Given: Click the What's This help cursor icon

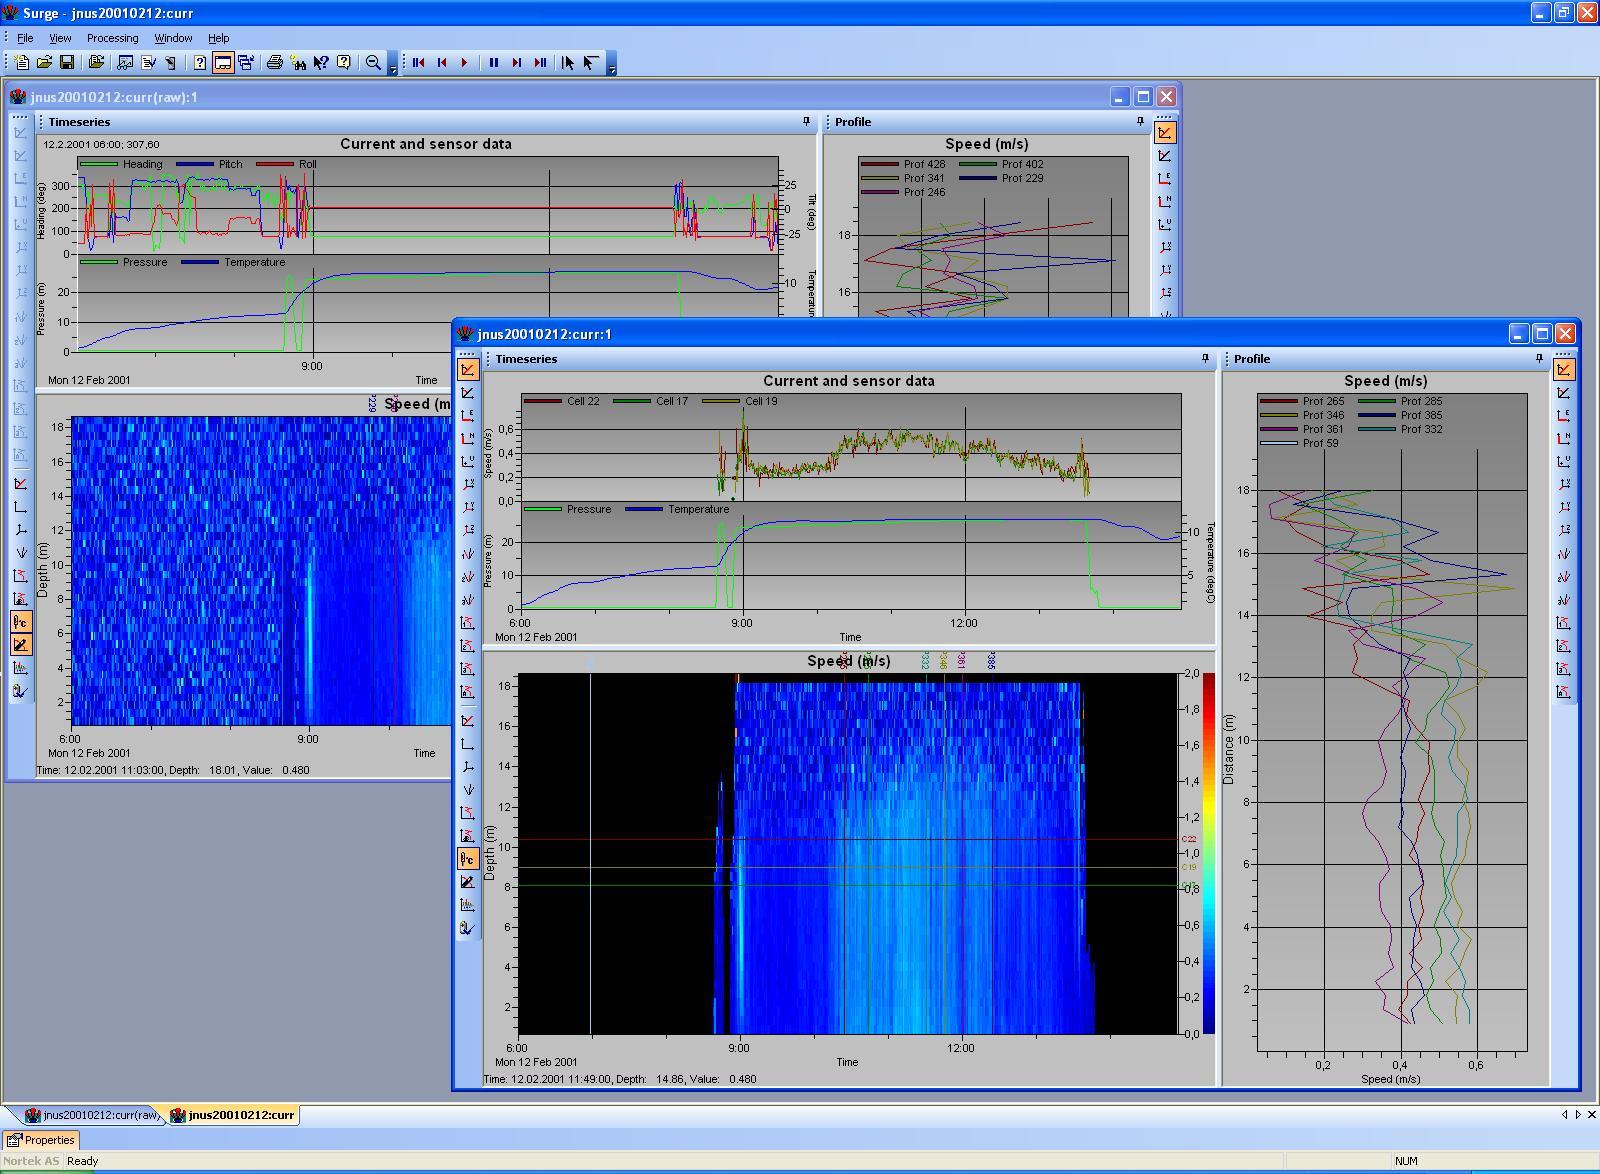Looking at the screenshot, I should pos(321,62).
